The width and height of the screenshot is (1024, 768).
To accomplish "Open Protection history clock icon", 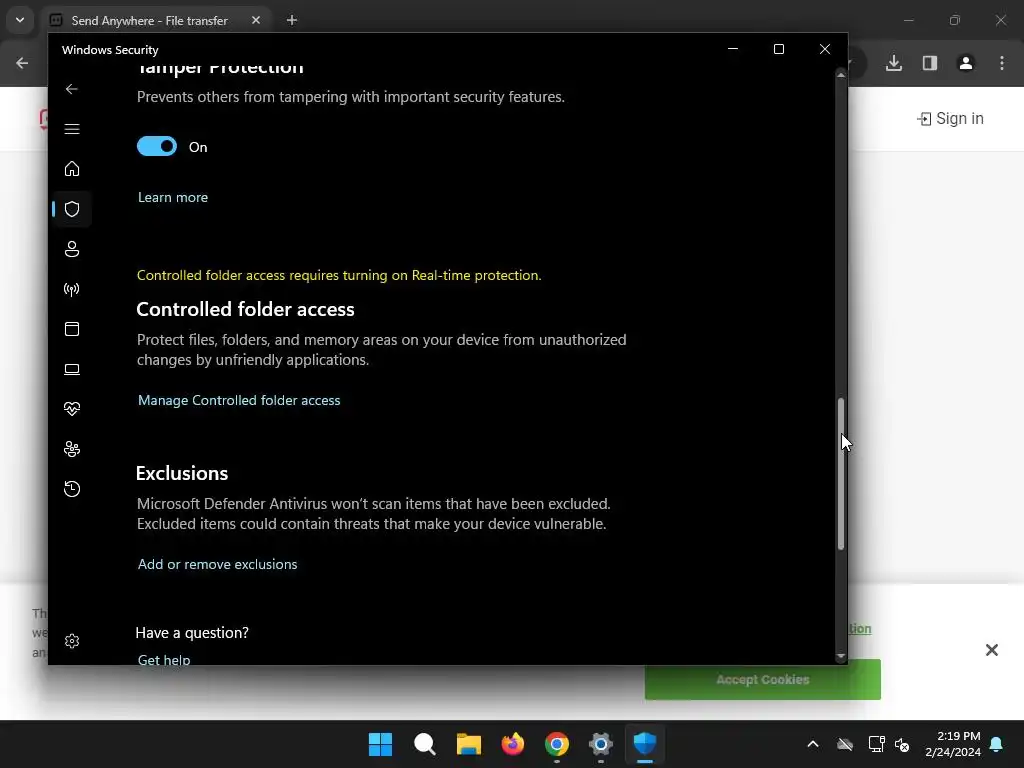I will 72,488.
